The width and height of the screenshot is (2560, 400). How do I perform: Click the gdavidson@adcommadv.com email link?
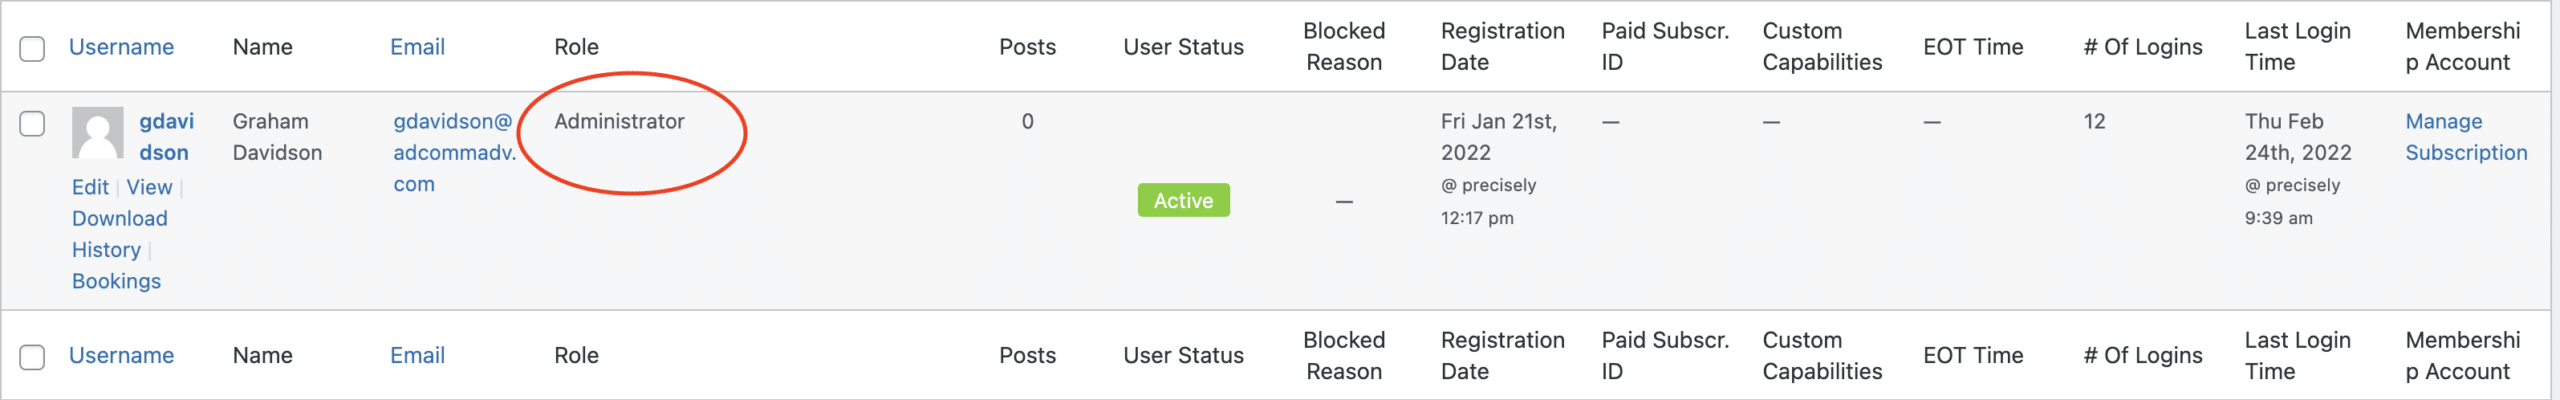coord(454,152)
